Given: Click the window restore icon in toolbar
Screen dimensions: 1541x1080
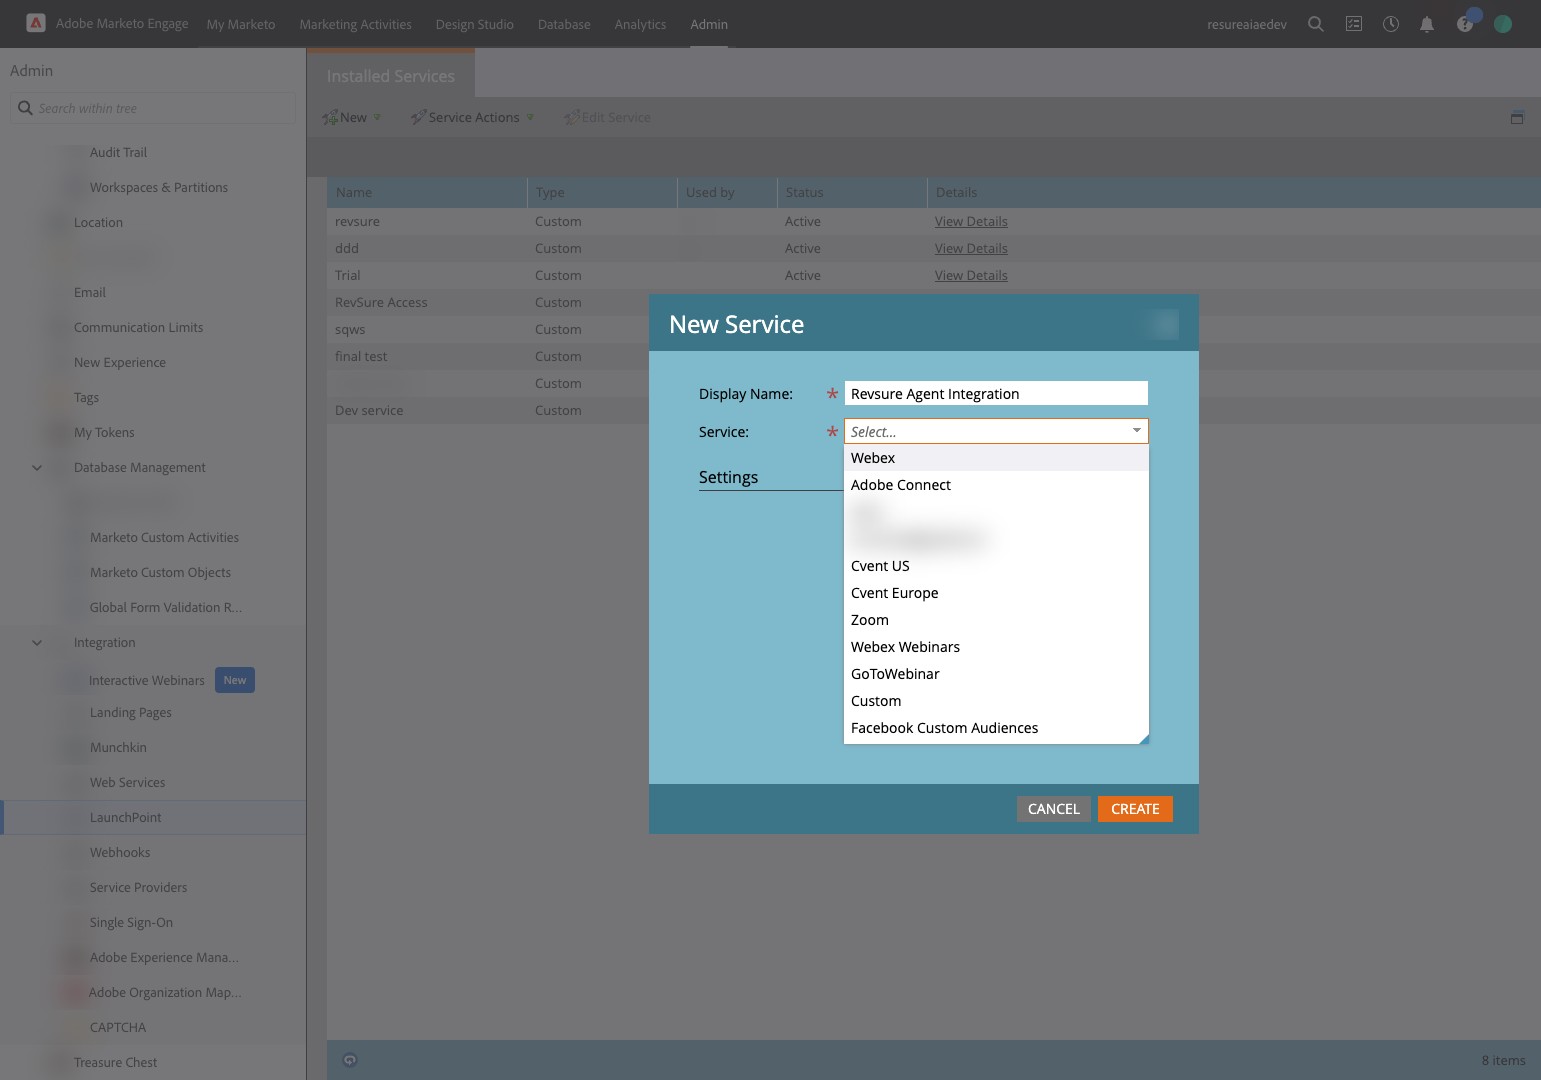Looking at the screenshot, I should [x=1517, y=117].
